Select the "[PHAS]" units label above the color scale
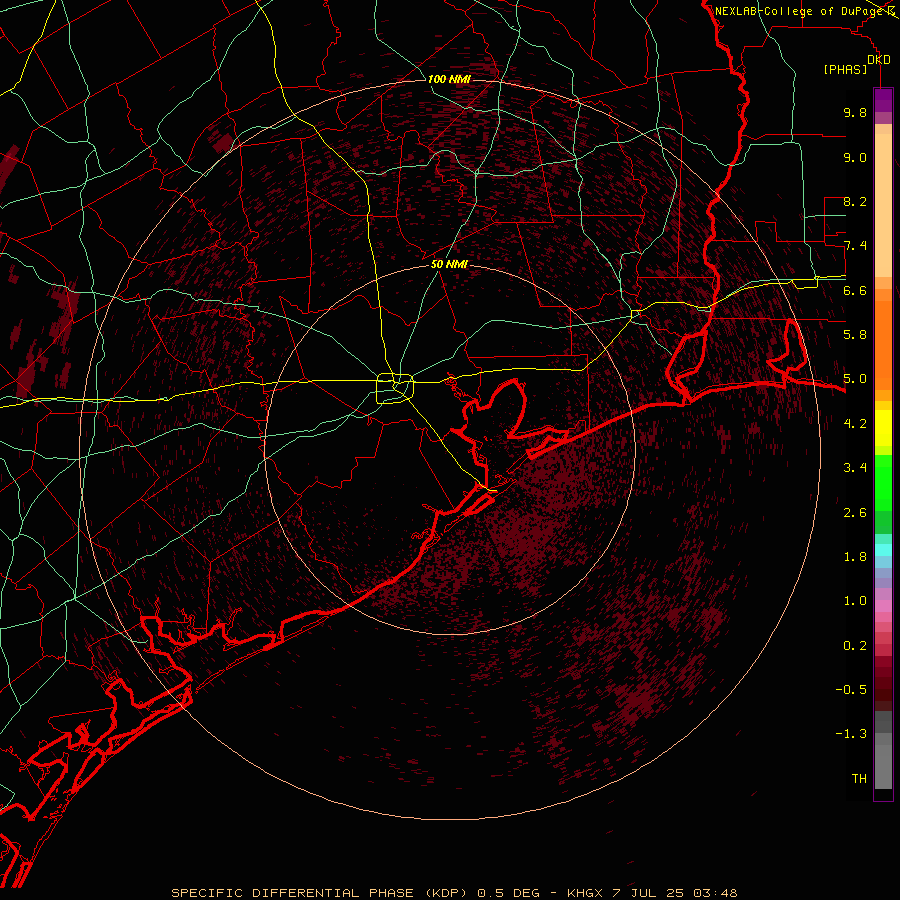The width and height of the screenshot is (900, 900). (x=845, y=70)
